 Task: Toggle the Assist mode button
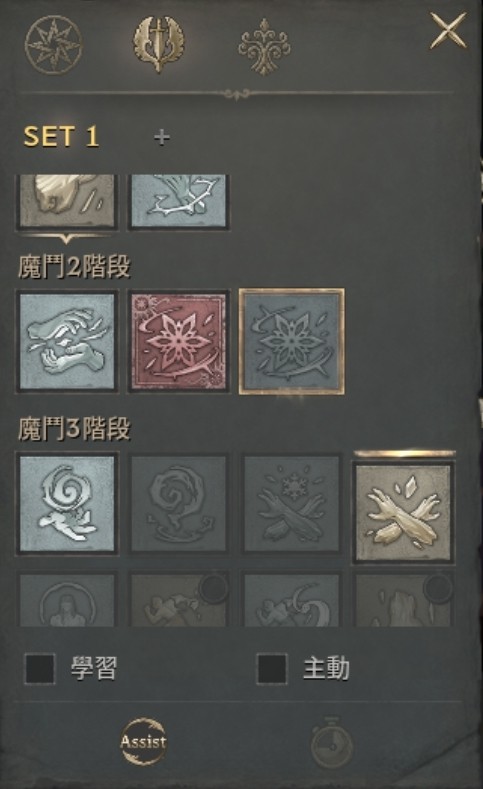(143, 742)
